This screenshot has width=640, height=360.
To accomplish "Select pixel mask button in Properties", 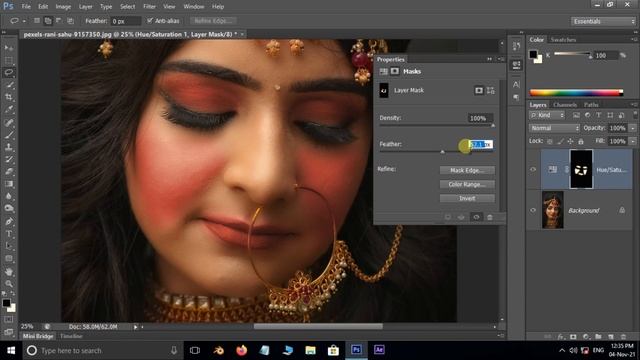I will coord(479,90).
